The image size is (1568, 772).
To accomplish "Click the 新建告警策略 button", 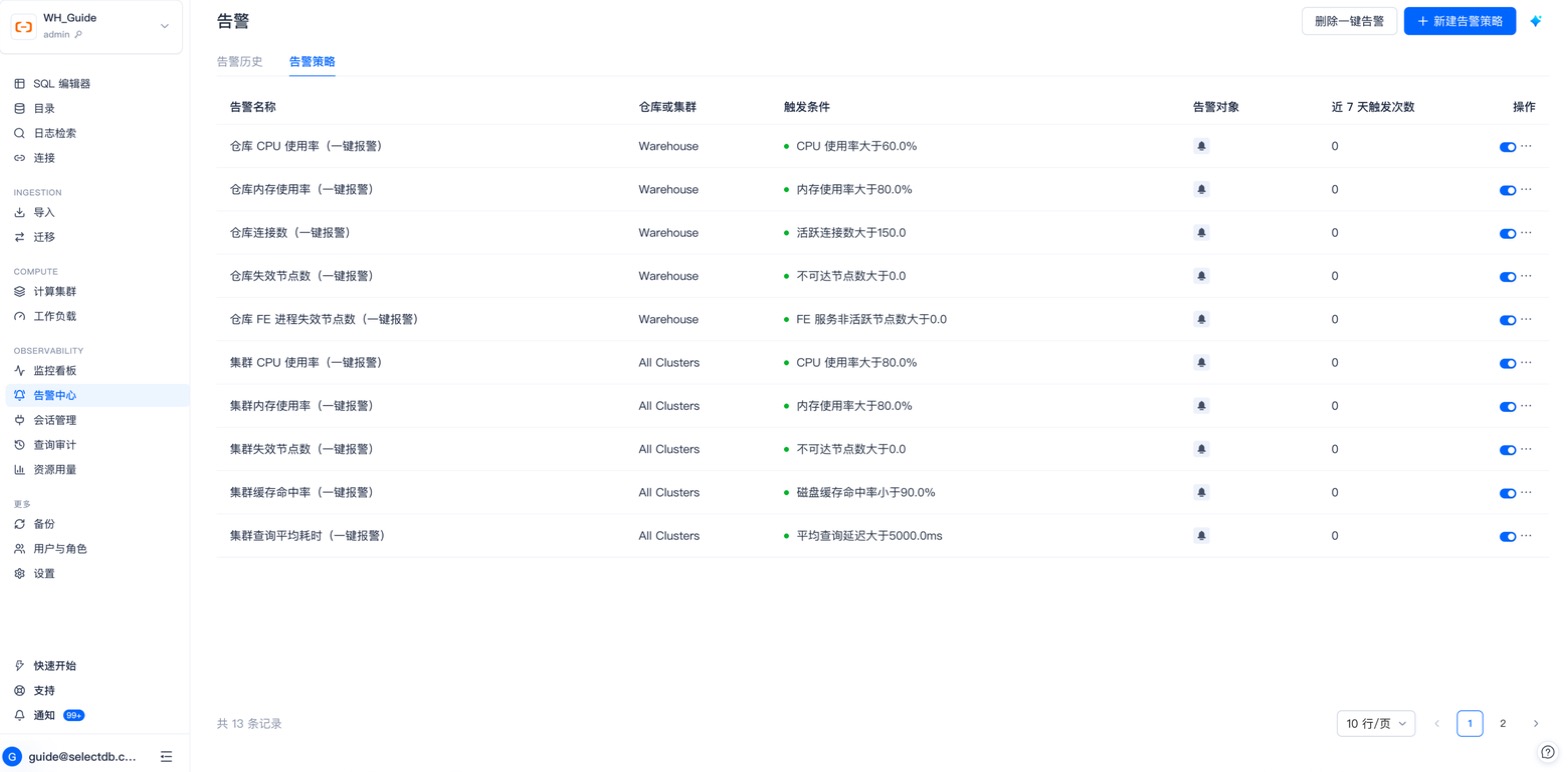I will tap(1460, 21).
